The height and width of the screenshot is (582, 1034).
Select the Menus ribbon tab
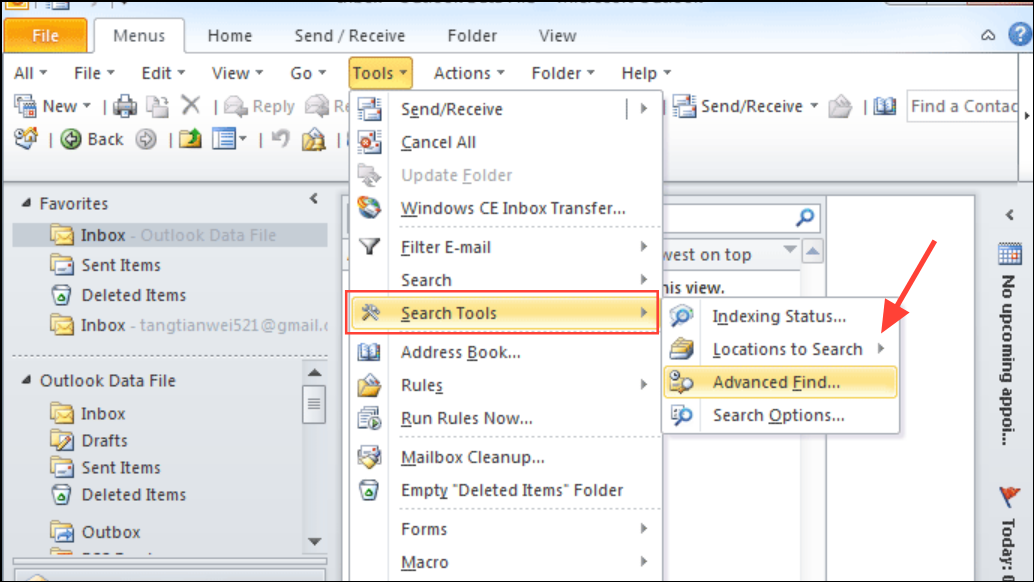click(x=139, y=36)
